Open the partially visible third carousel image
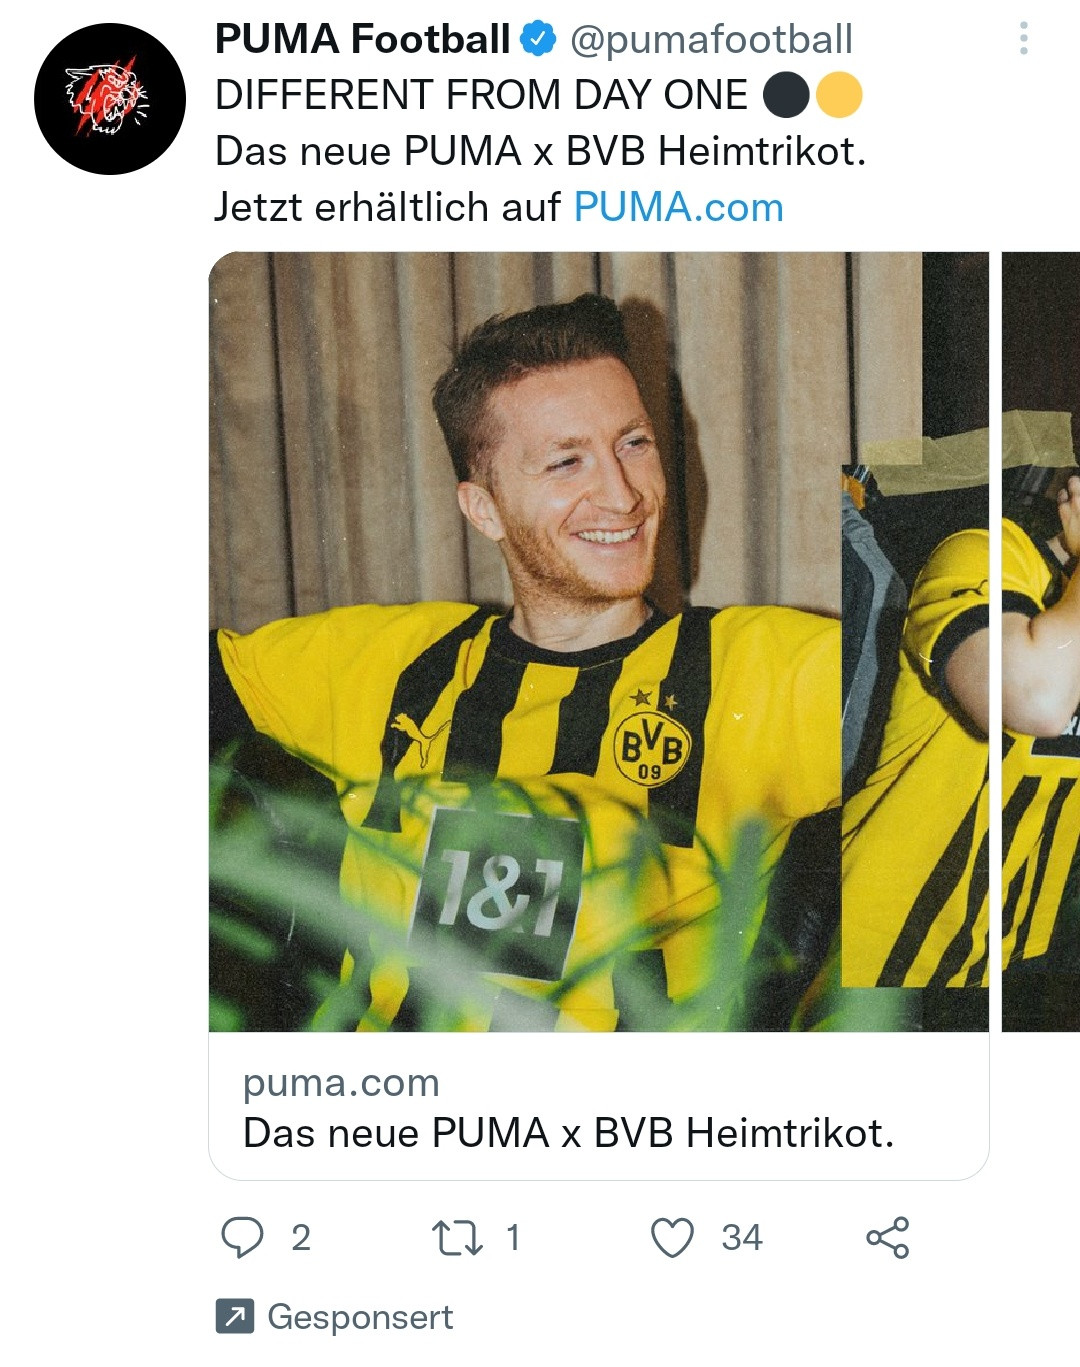1080x1367 pixels. tap(1041, 641)
